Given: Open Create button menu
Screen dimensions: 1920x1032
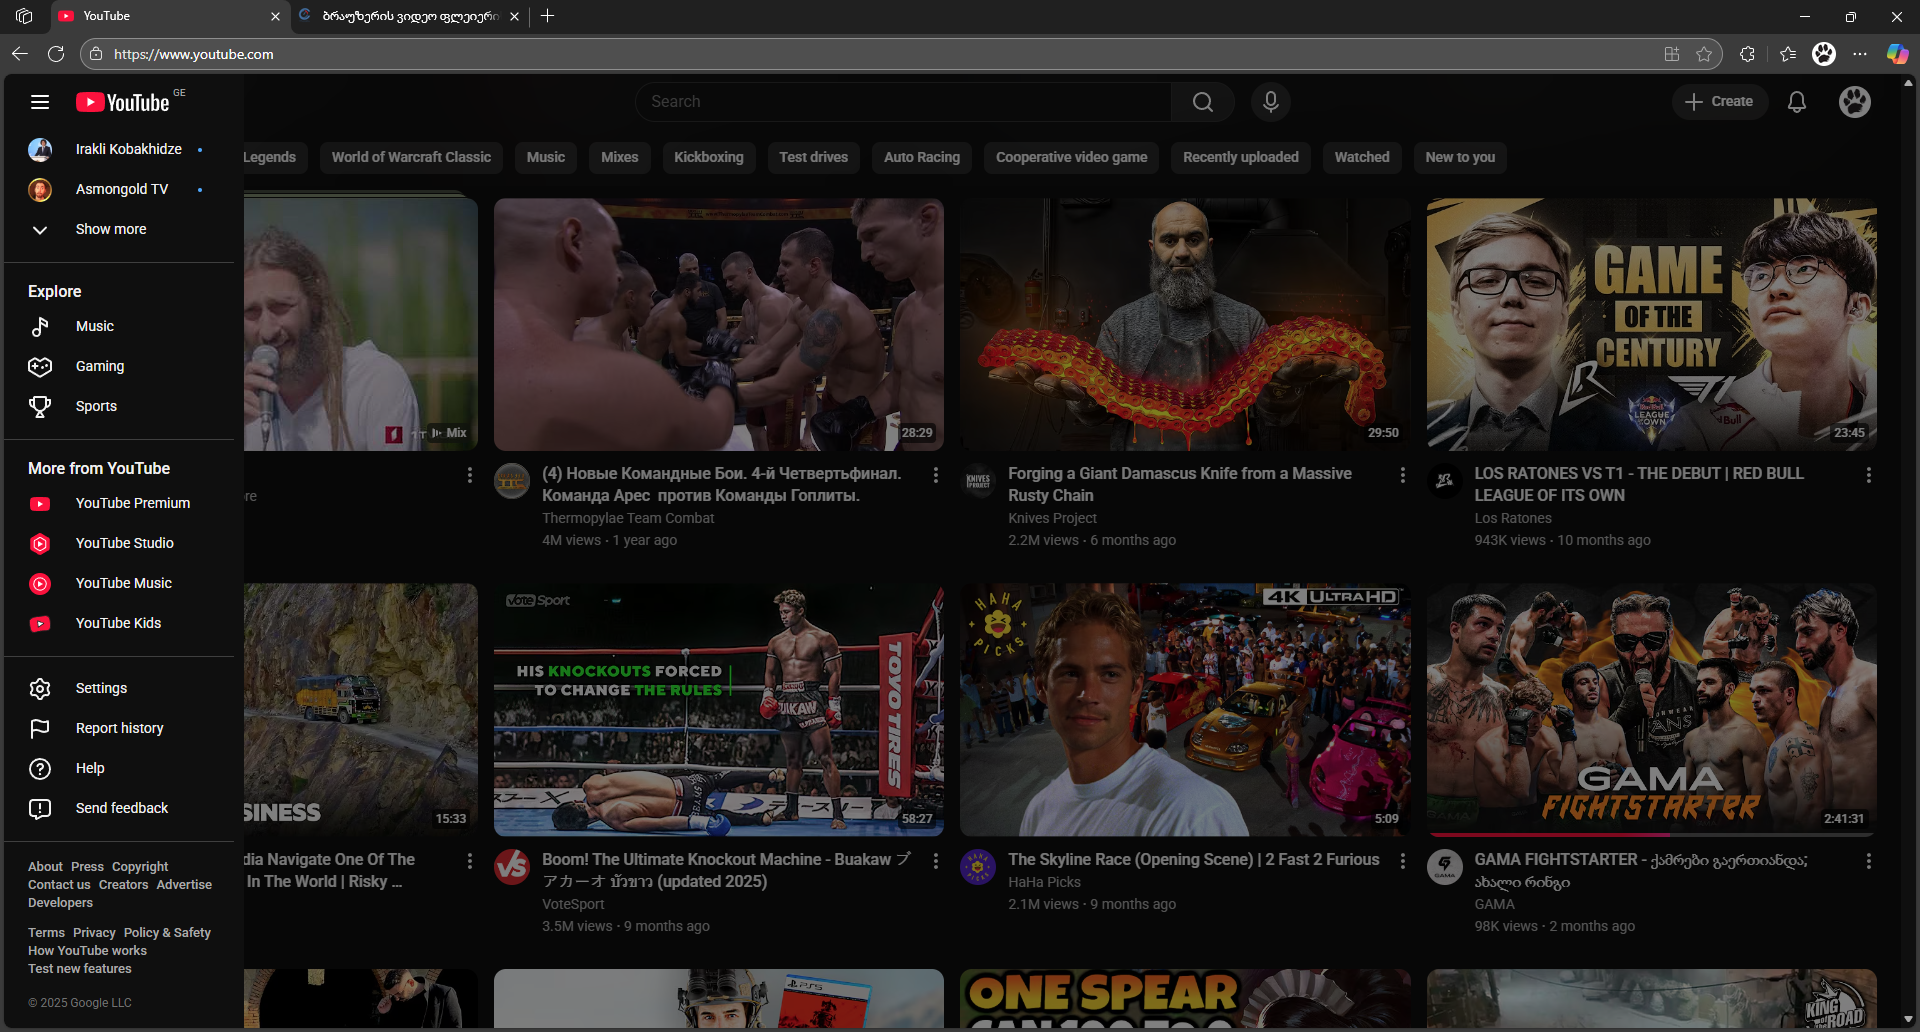Looking at the screenshot, I should click(x=1719, y=102).
